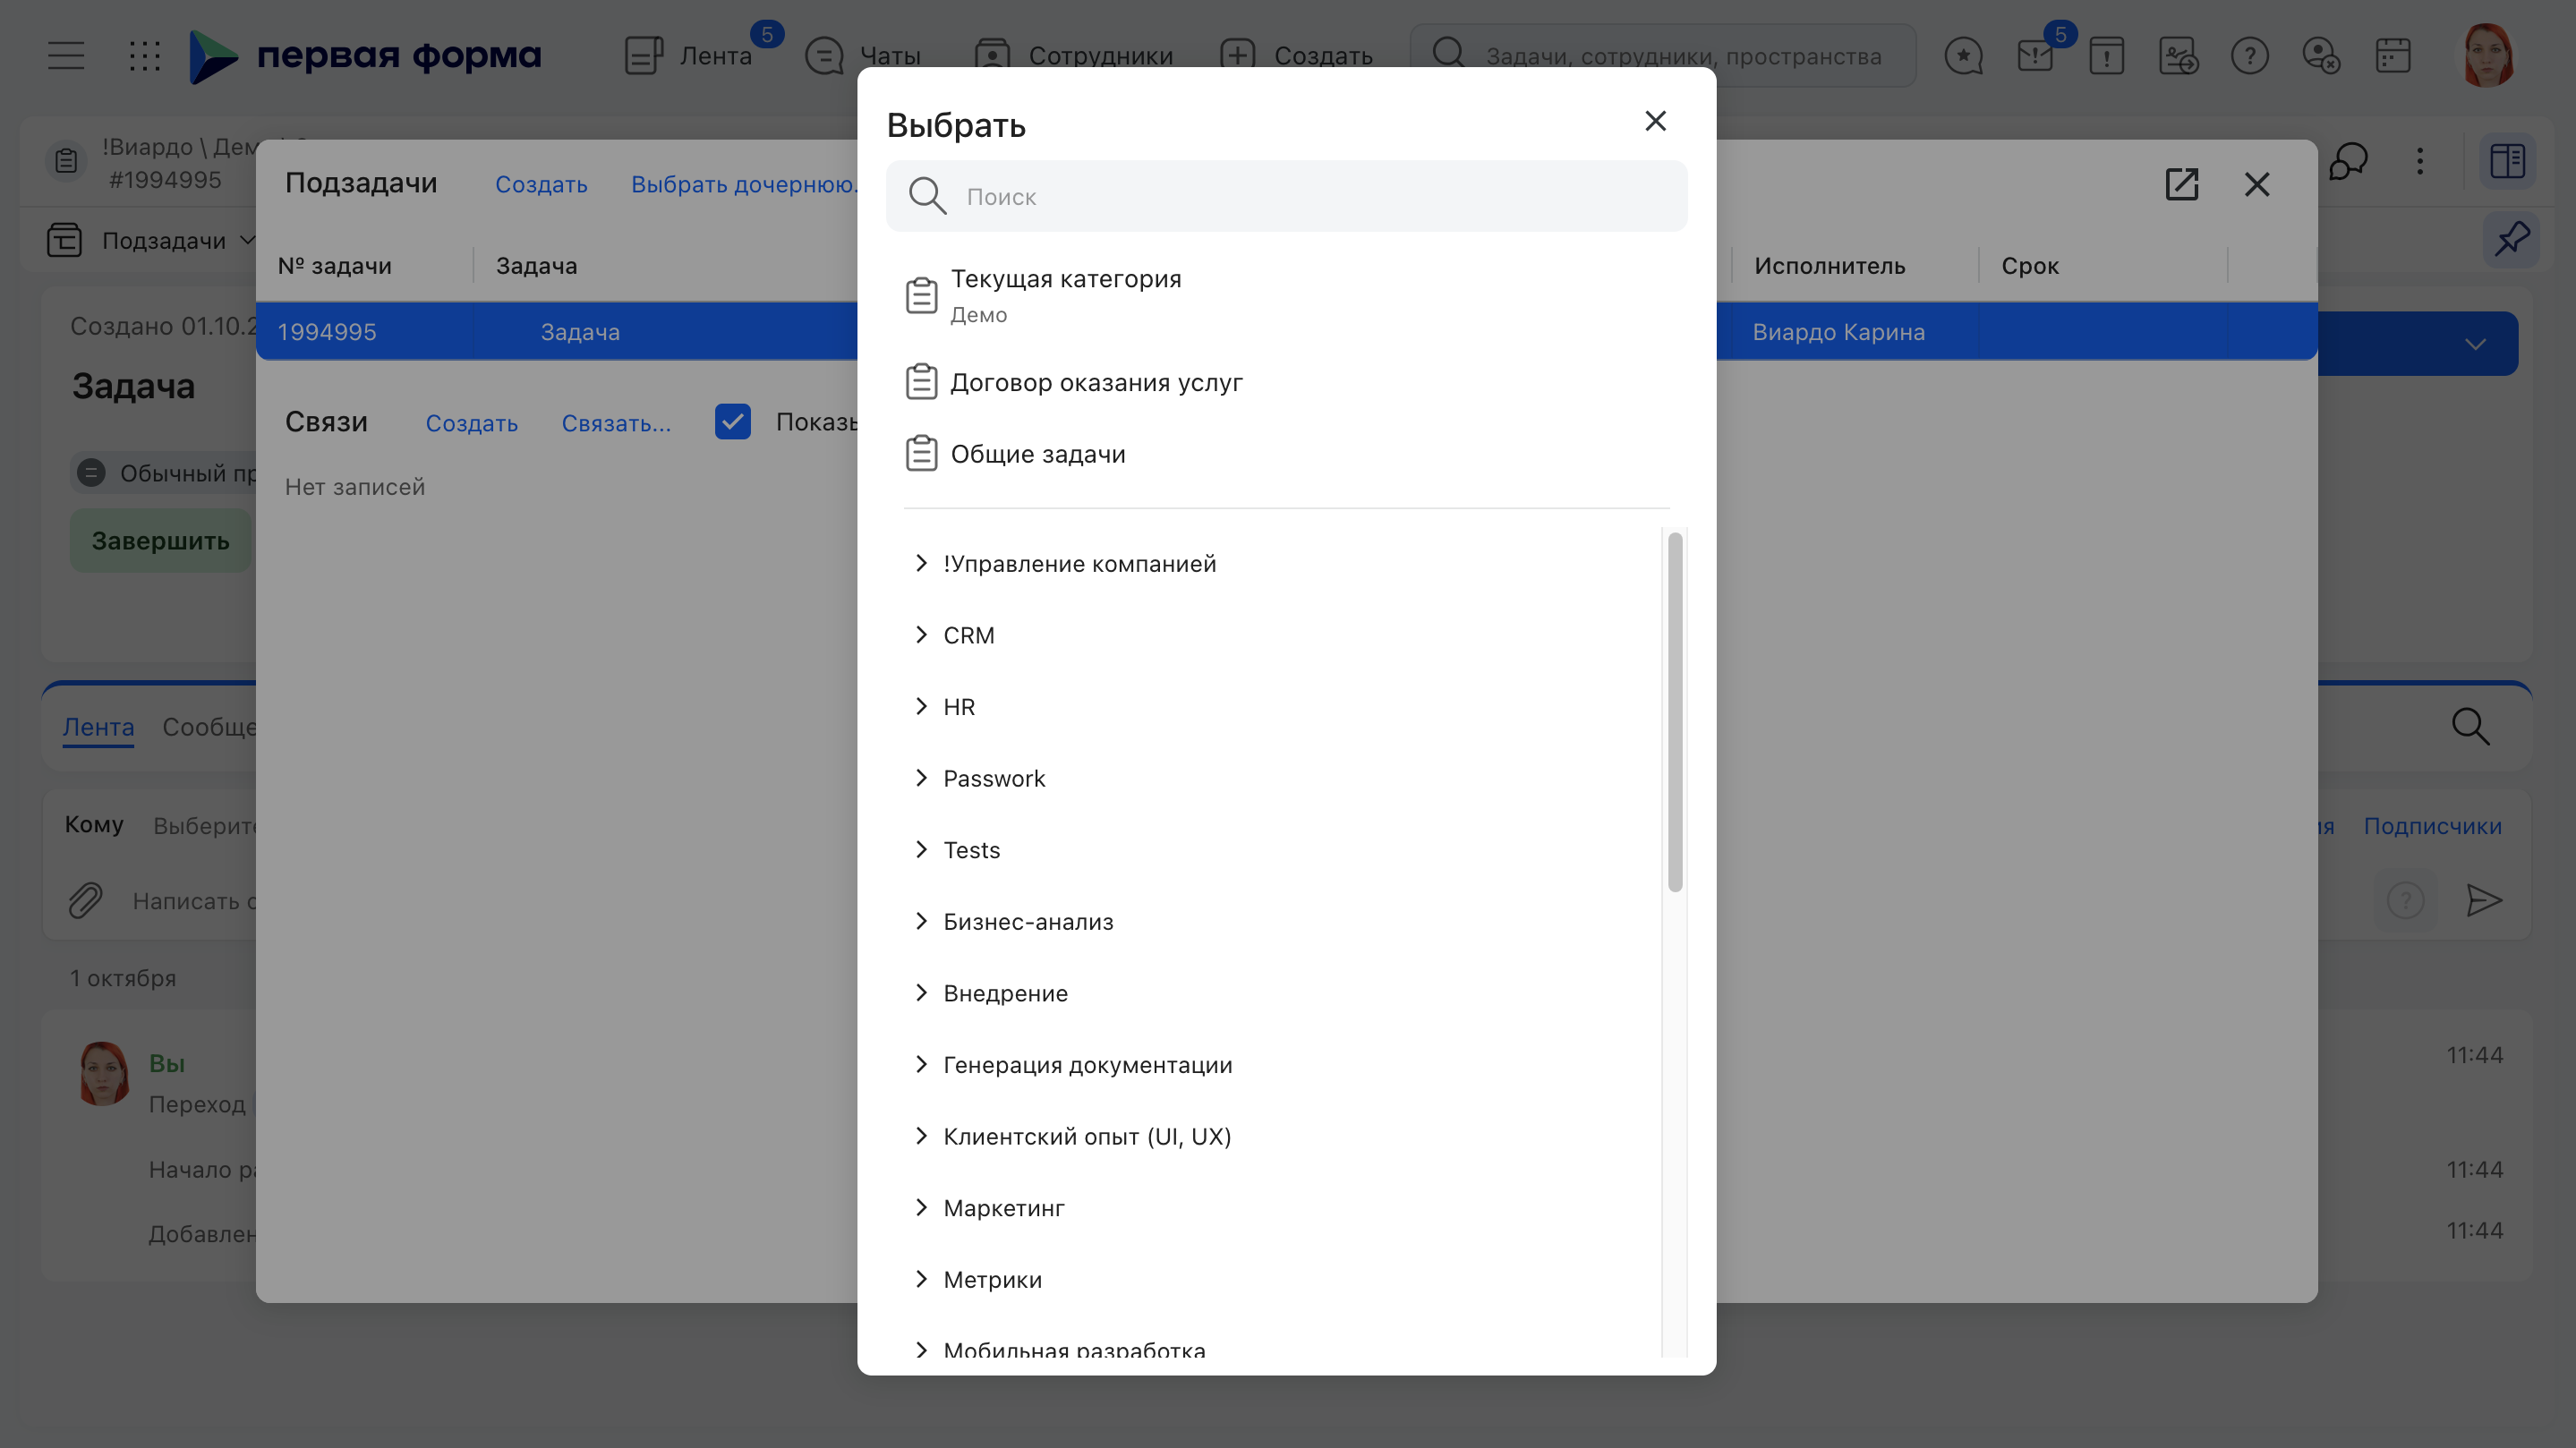Click the global search field
The width and height of the screenshot is (2576, 1448).
[1663, 56]
